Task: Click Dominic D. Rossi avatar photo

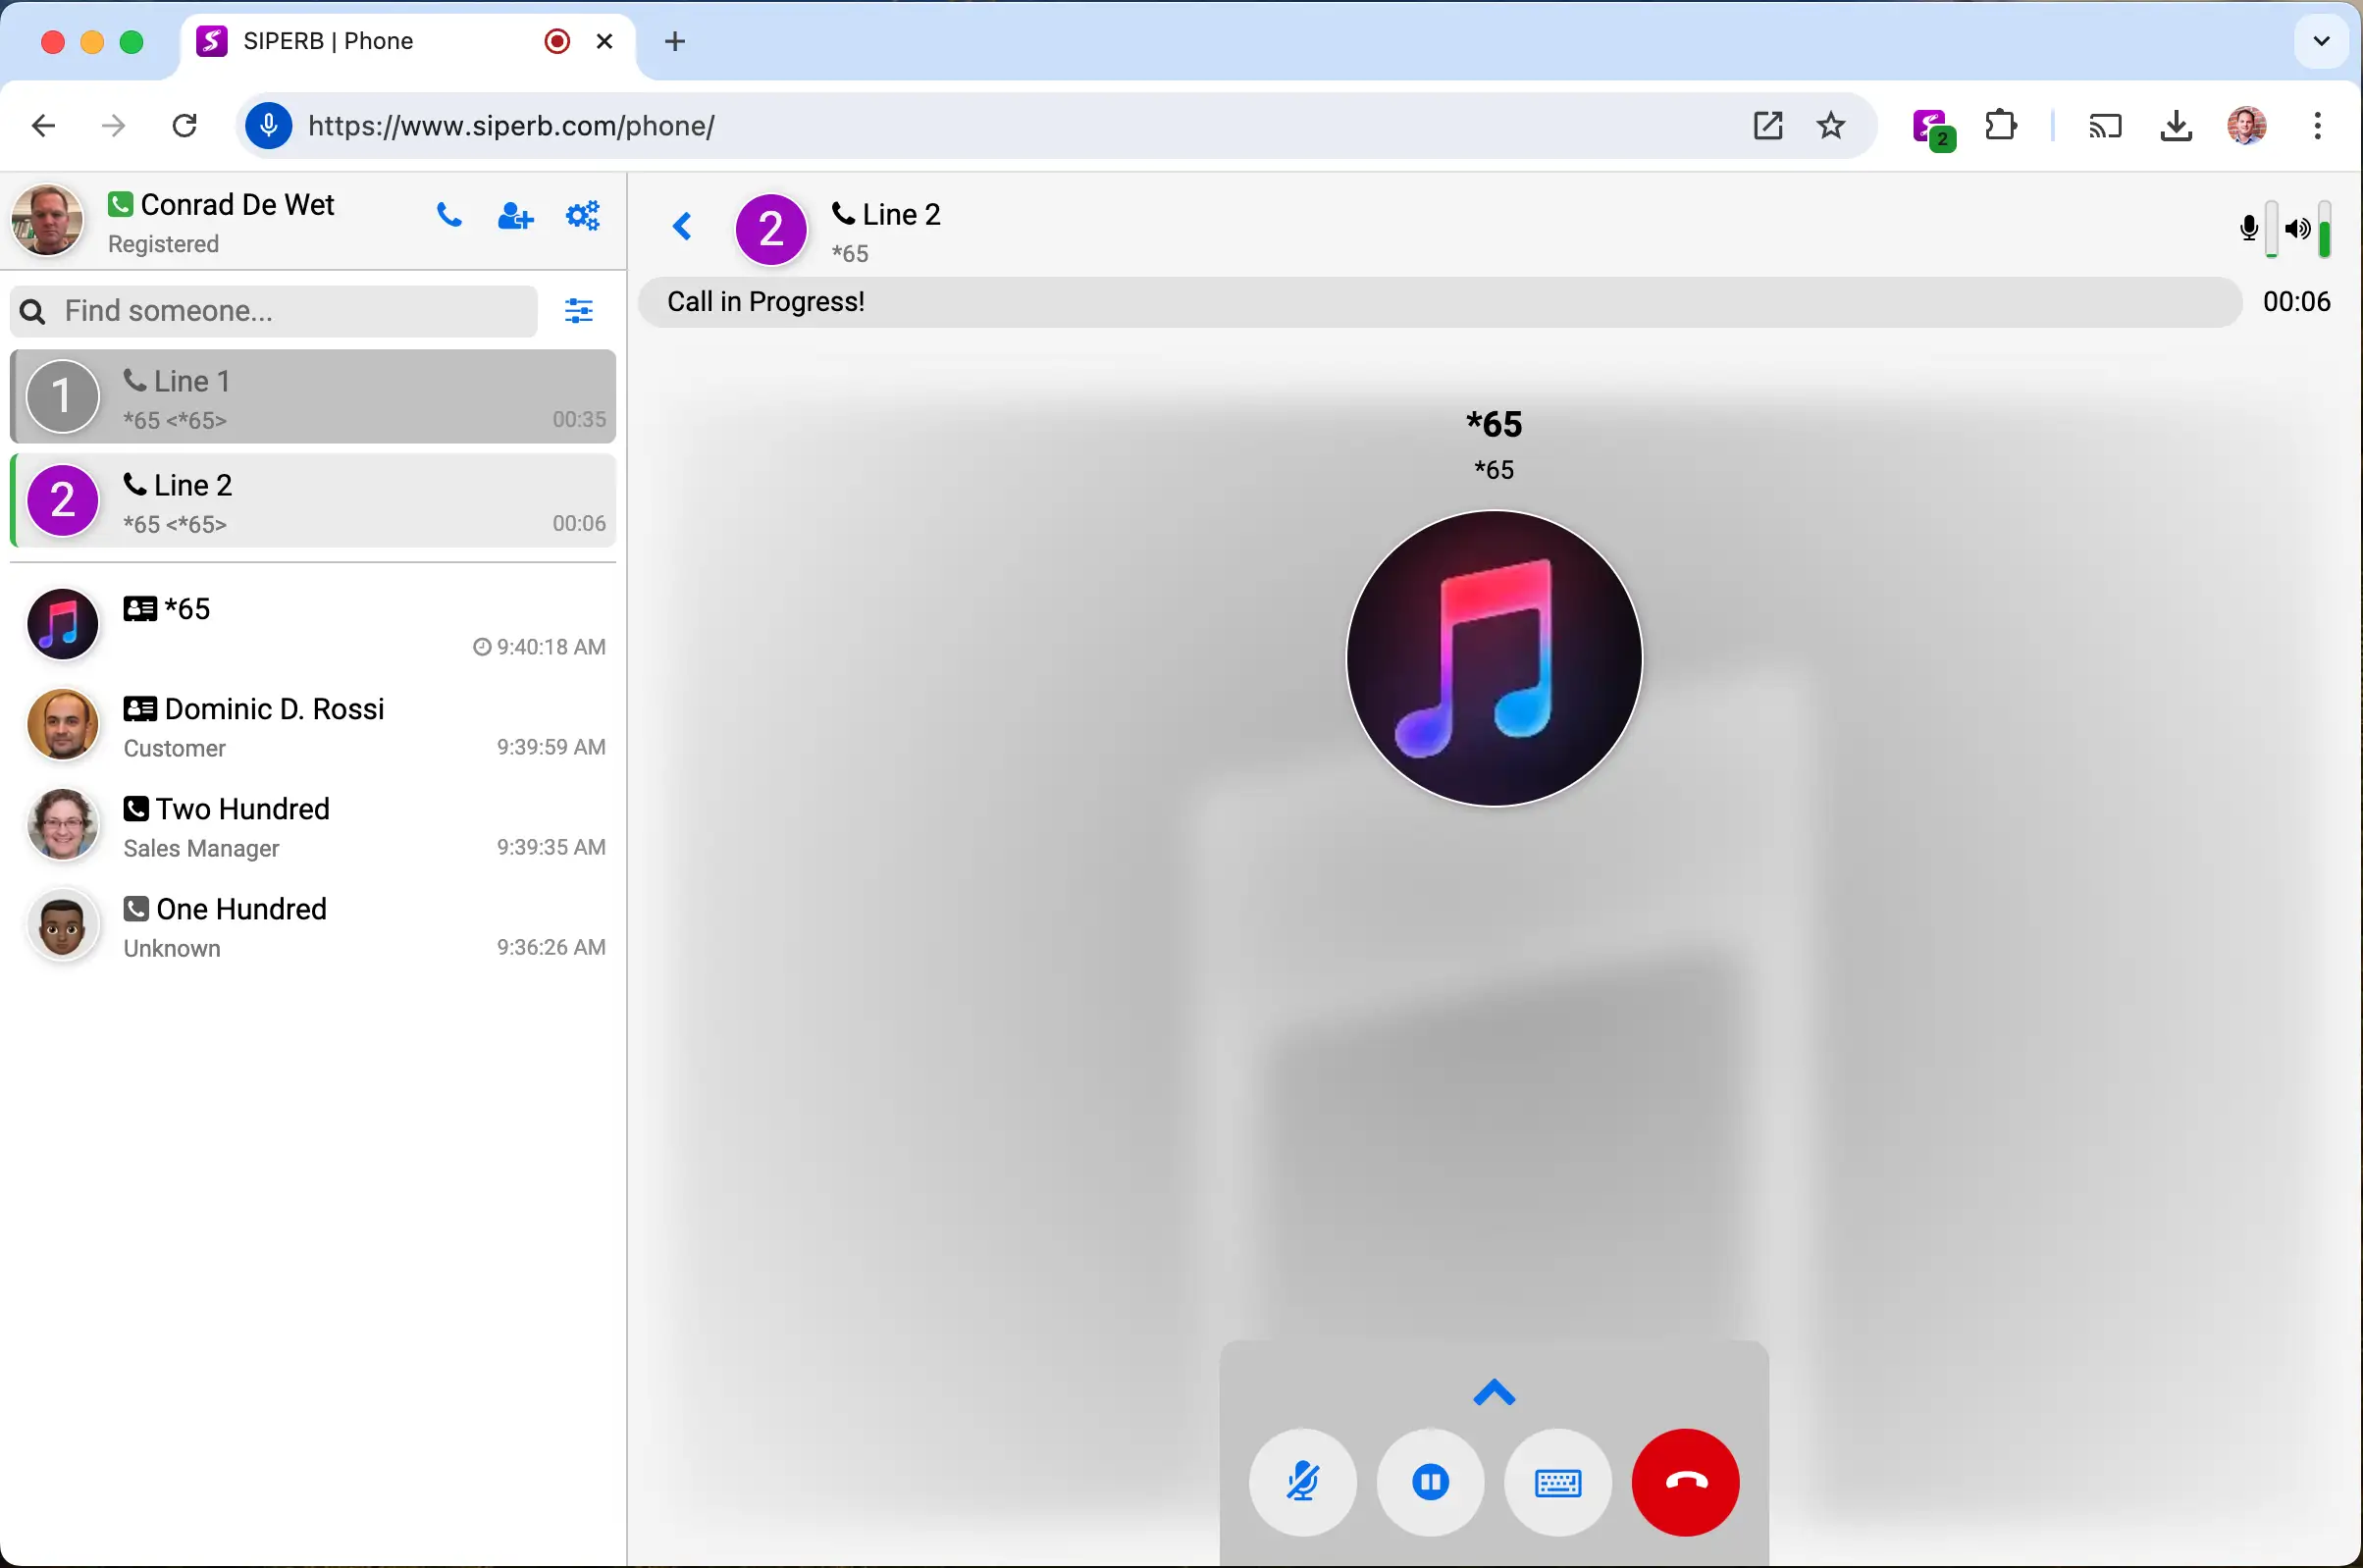Action: point(62,725)
